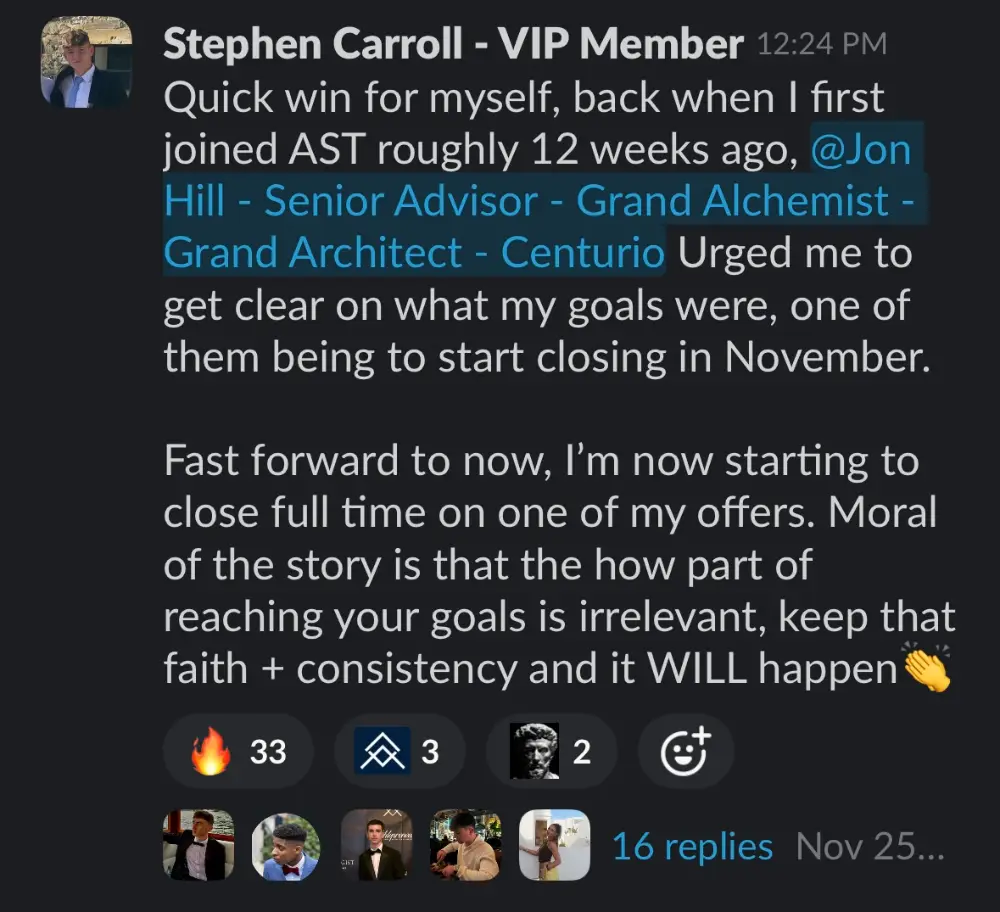Click reply avatar with blue suit, red bowtie
The width and height of the screenshot is (1000, 912).
pyautogui.click(x=286, y=845)
